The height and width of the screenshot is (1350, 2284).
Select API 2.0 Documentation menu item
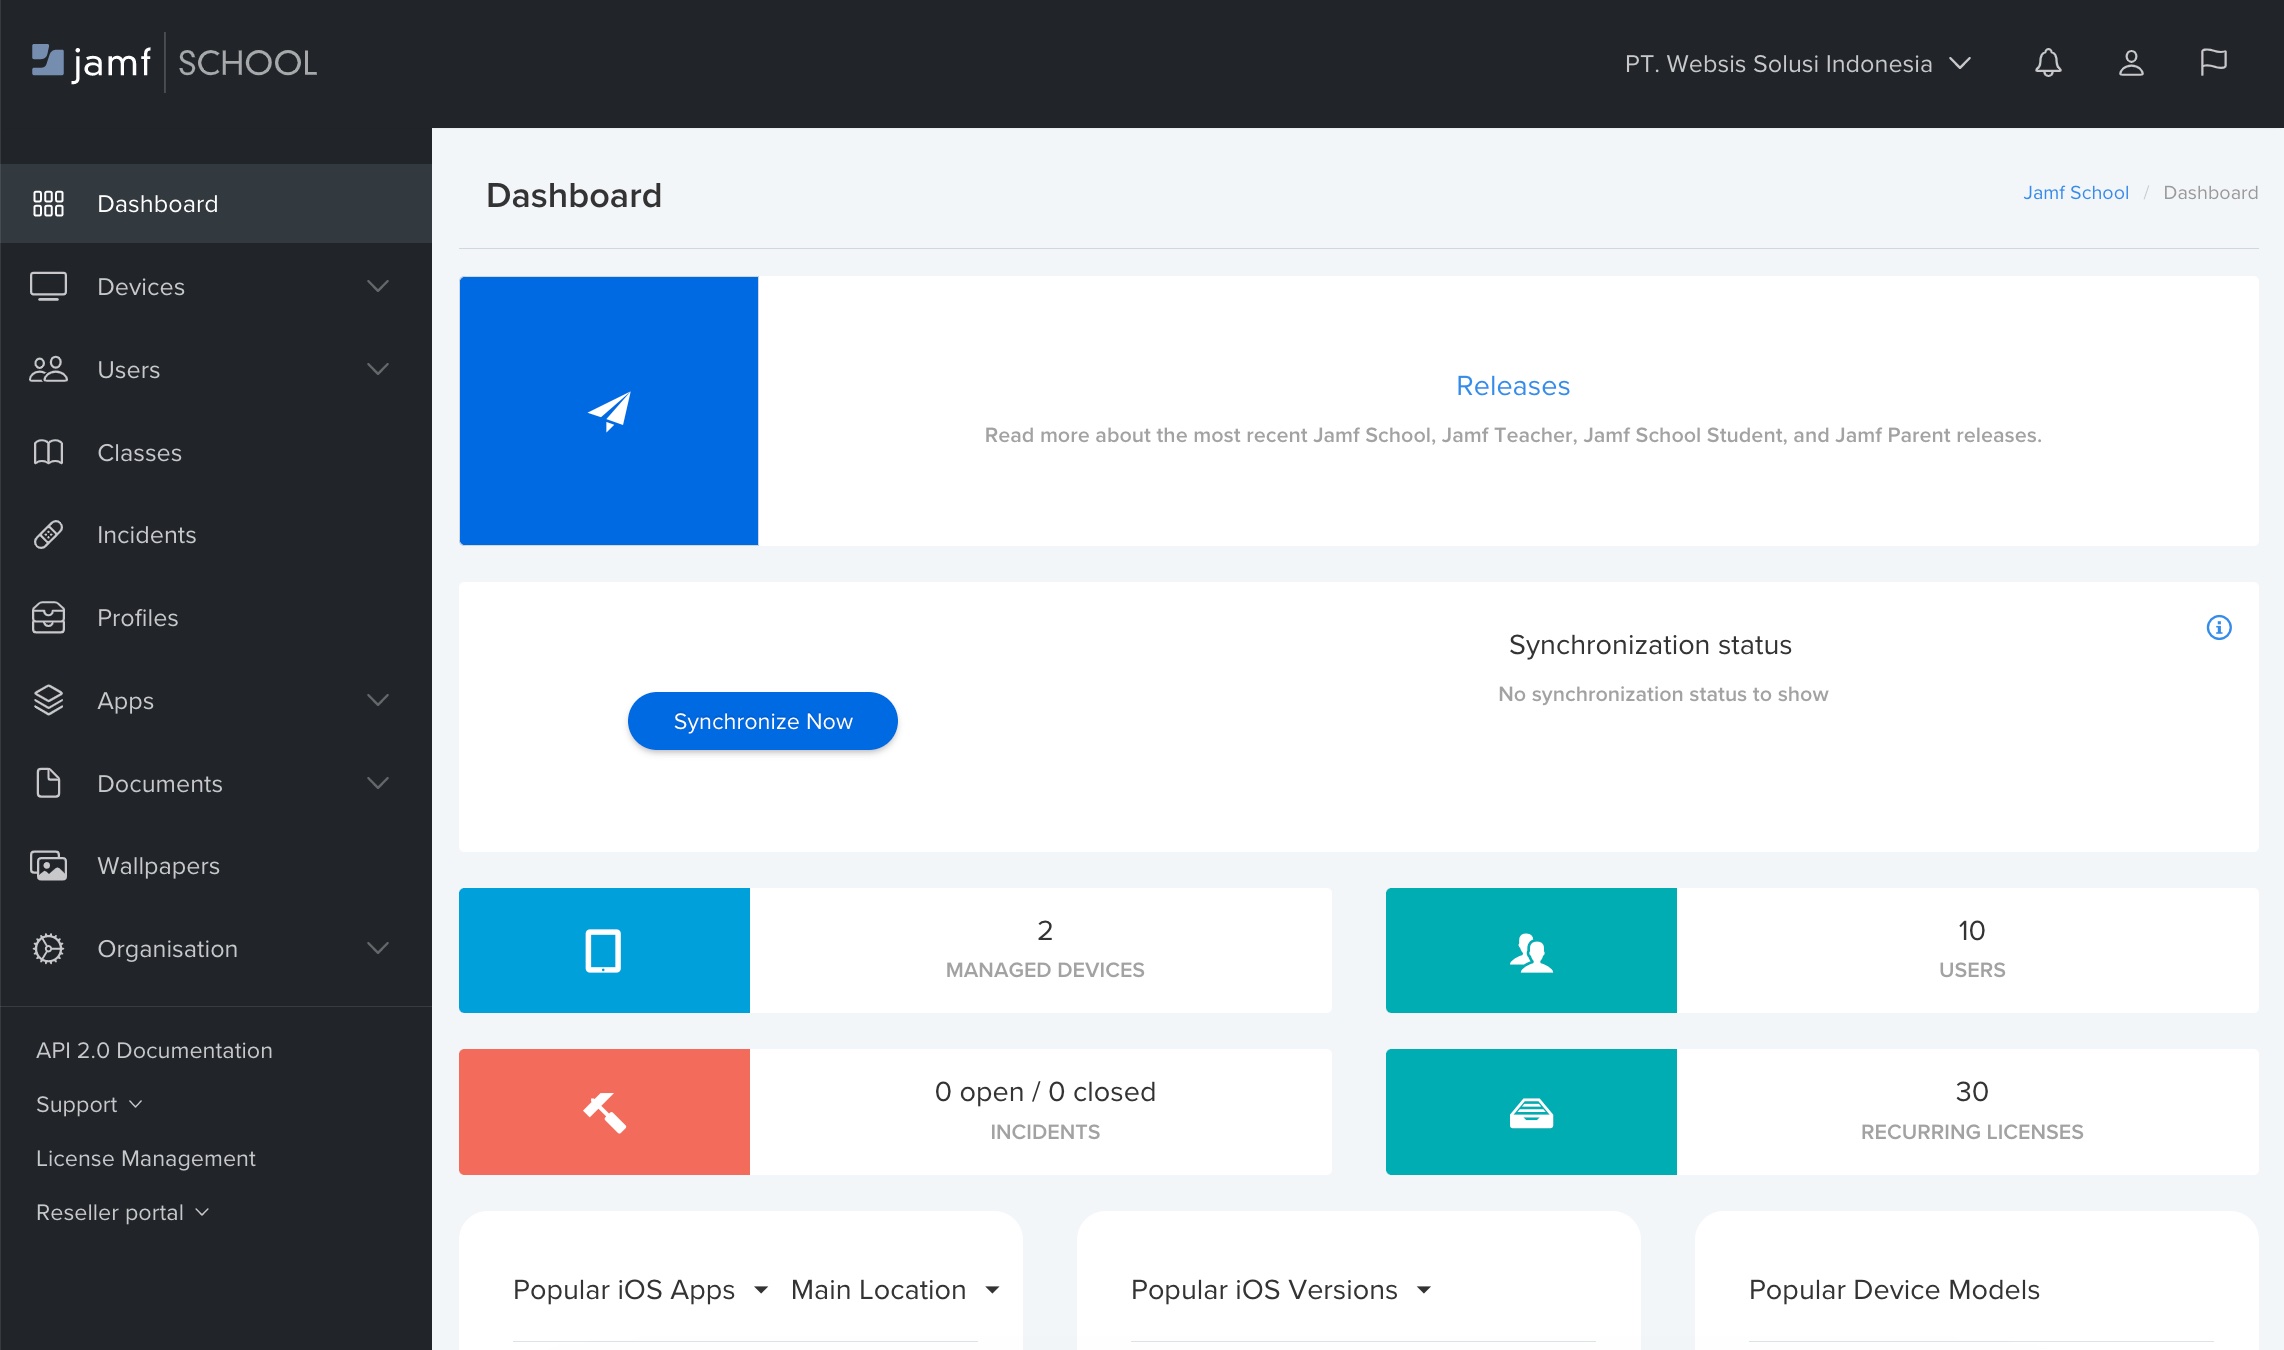pyautogui.click(x=154, y=1051)
